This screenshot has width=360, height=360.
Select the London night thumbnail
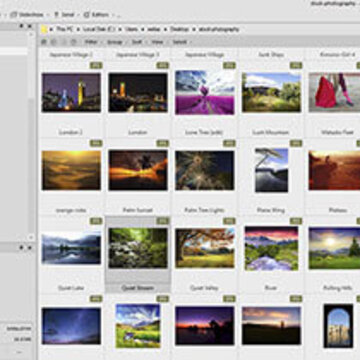[x=138, y=92]
